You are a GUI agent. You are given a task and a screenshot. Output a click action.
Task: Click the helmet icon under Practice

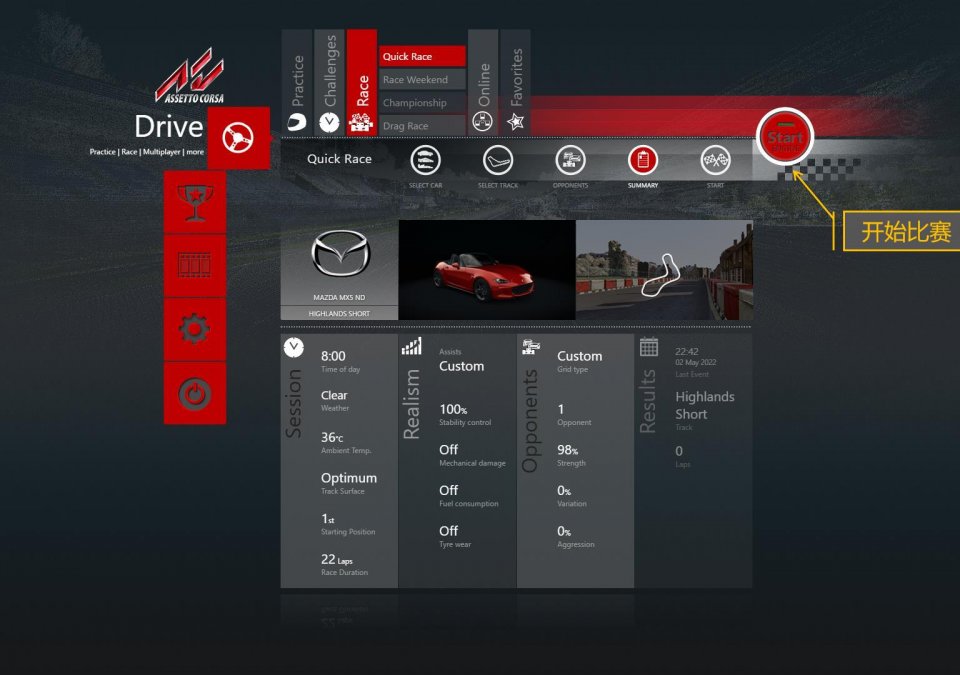(297, 122)
